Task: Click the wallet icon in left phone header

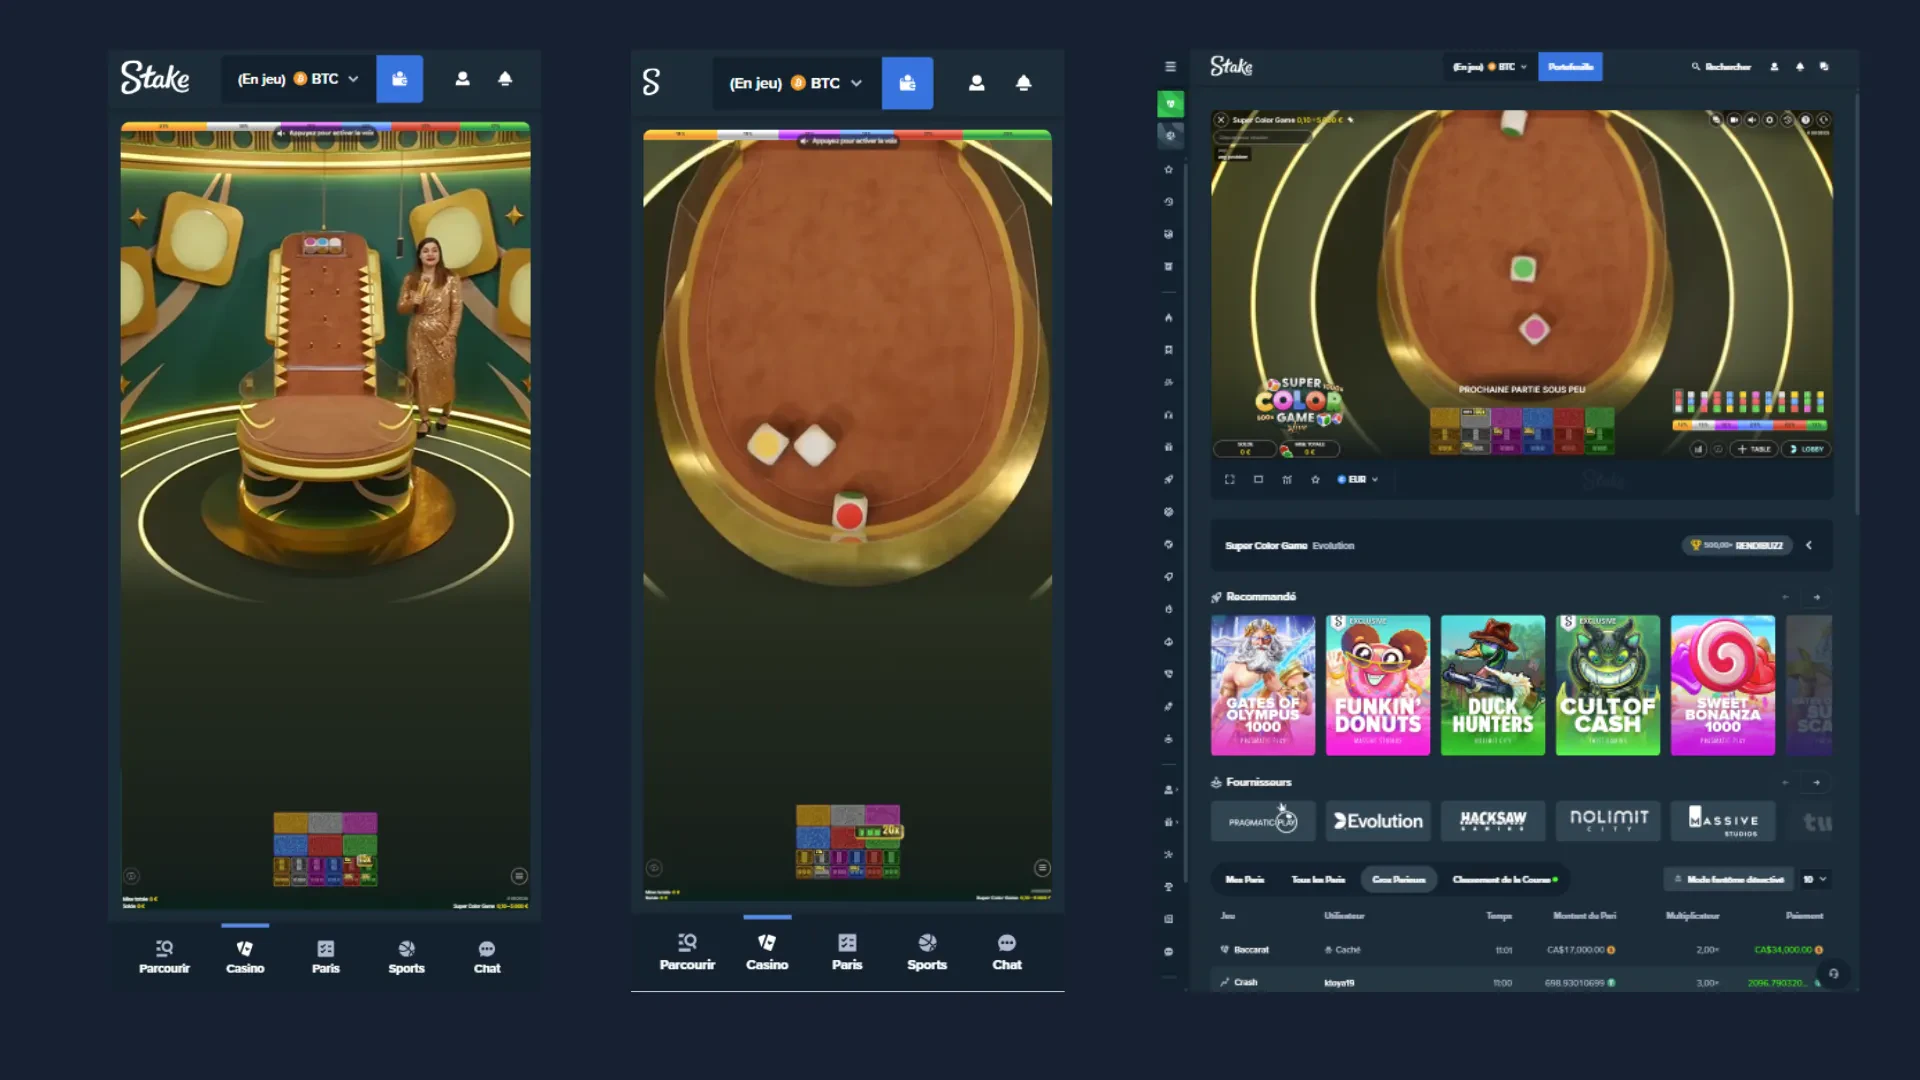Action: 399,79
